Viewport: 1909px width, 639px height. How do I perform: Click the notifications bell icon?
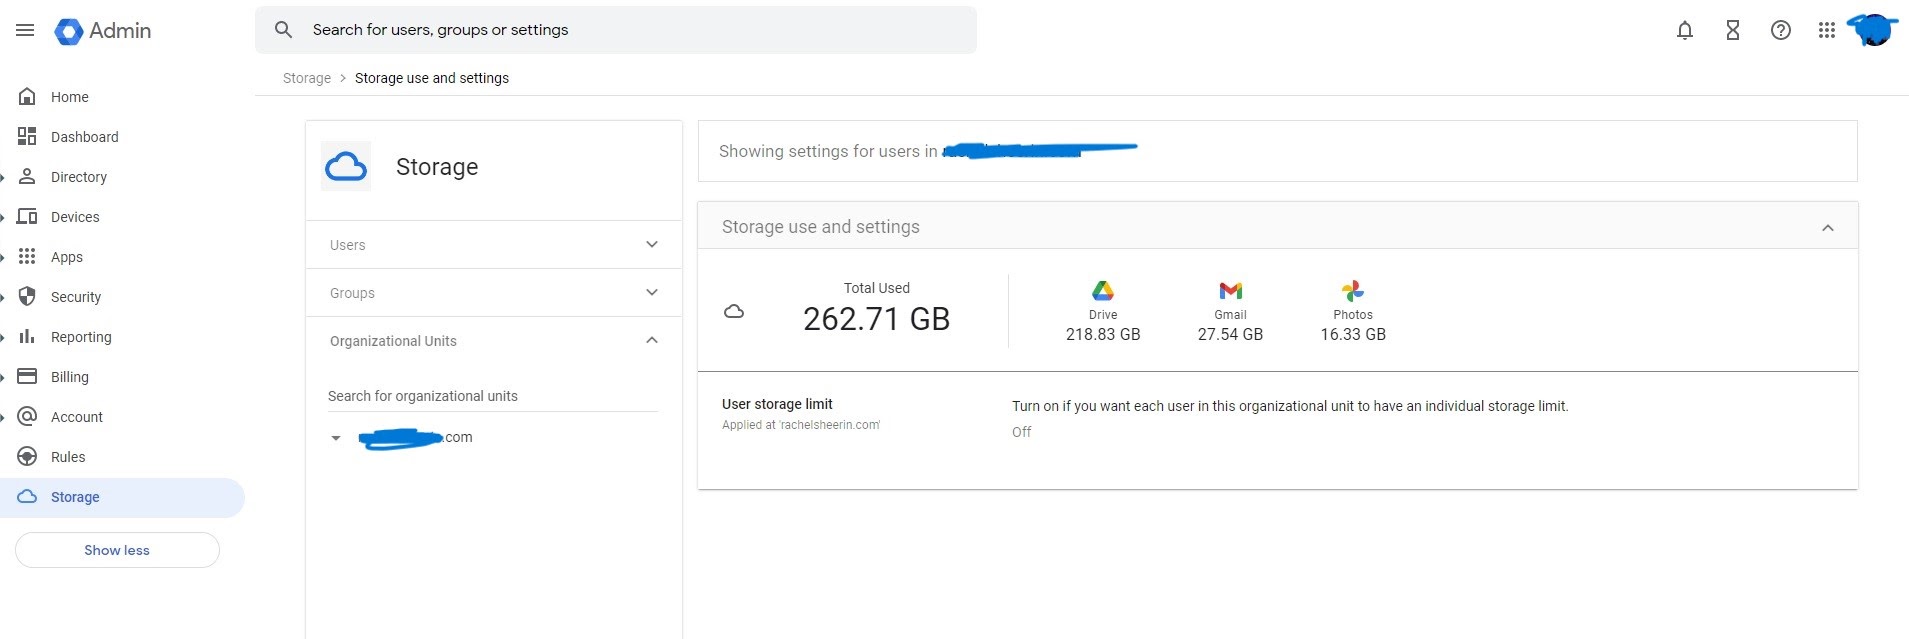tap(1685, 30)
